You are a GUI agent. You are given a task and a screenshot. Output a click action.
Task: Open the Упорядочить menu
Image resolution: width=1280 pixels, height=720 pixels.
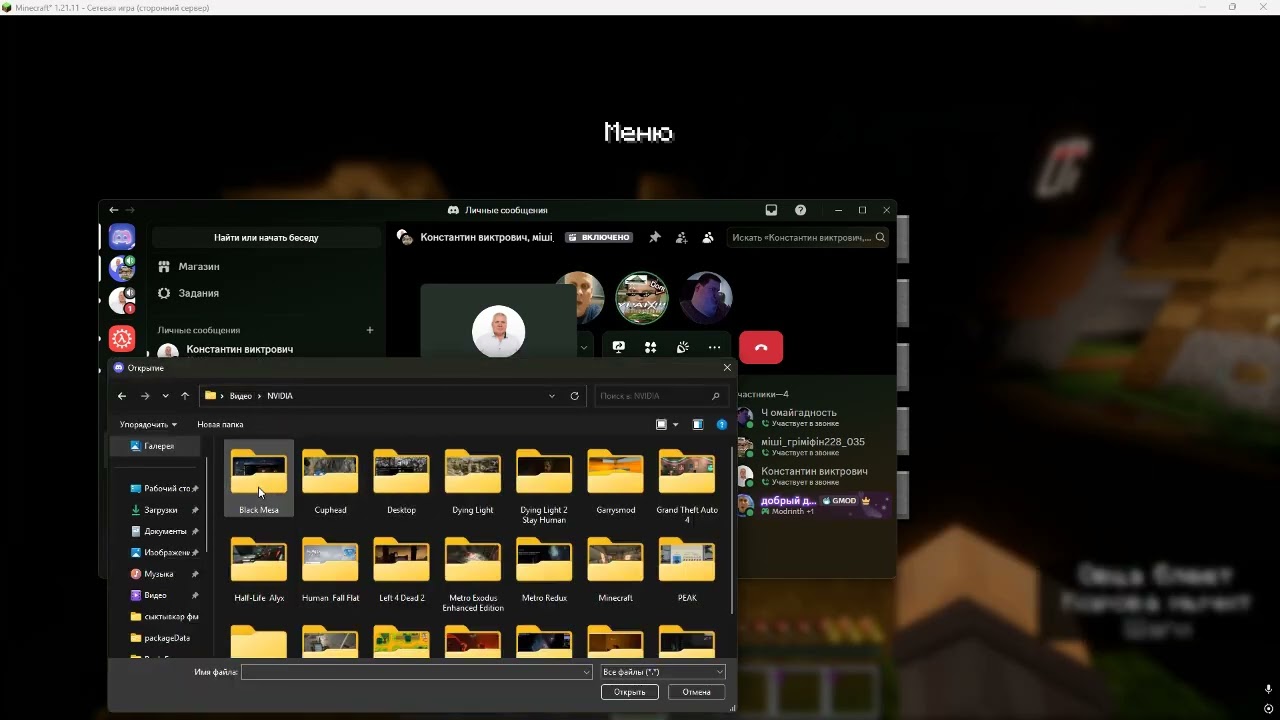[x=148, y=425]
